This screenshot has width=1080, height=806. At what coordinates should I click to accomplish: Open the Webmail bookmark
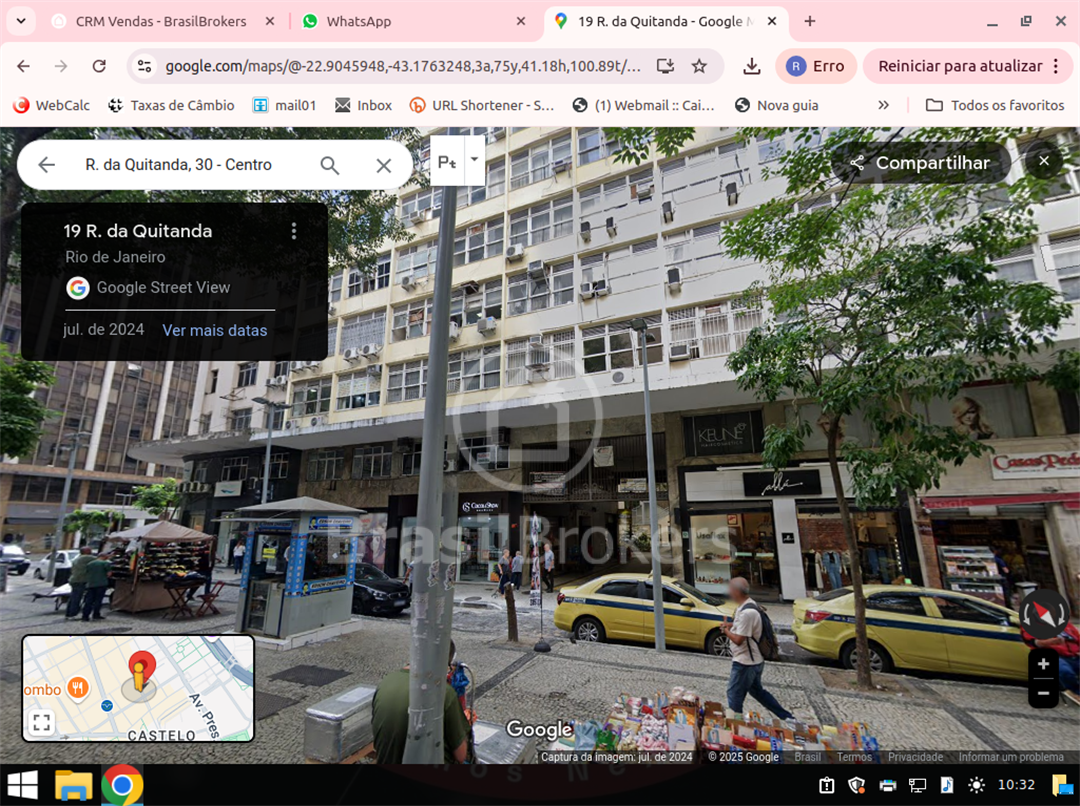[643, 105]
